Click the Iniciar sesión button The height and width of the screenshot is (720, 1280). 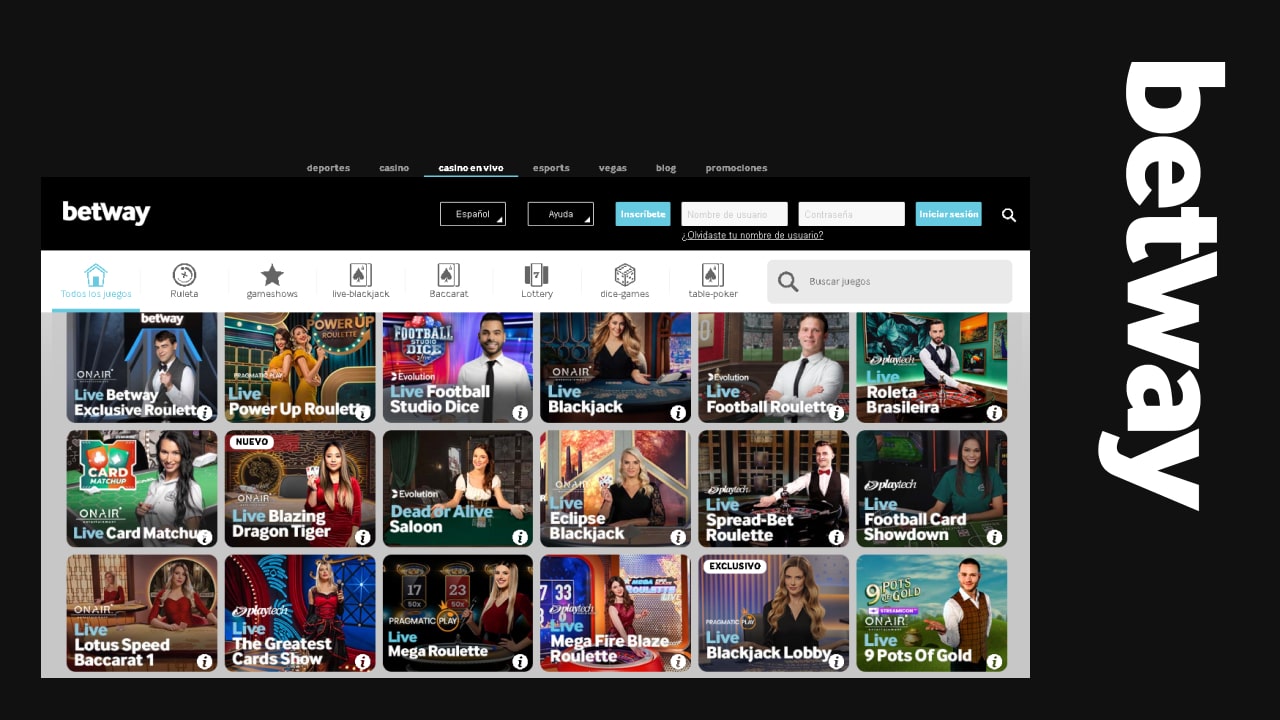coord(949,214)
